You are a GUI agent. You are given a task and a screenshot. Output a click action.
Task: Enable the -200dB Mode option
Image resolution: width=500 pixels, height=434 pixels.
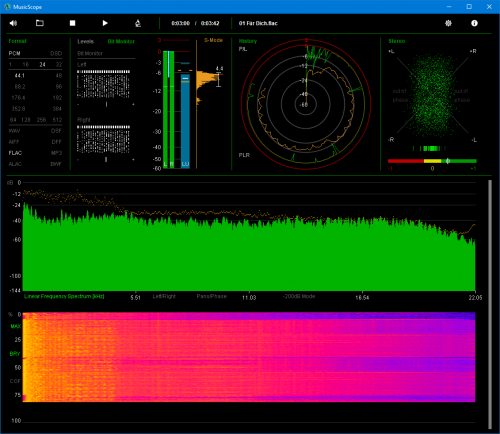(299, 296)
